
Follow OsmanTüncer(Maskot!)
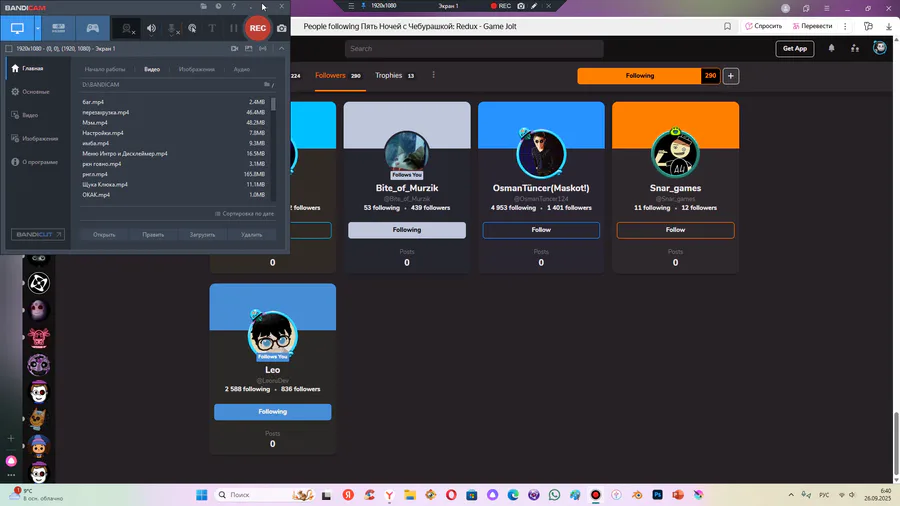[541, 230]
